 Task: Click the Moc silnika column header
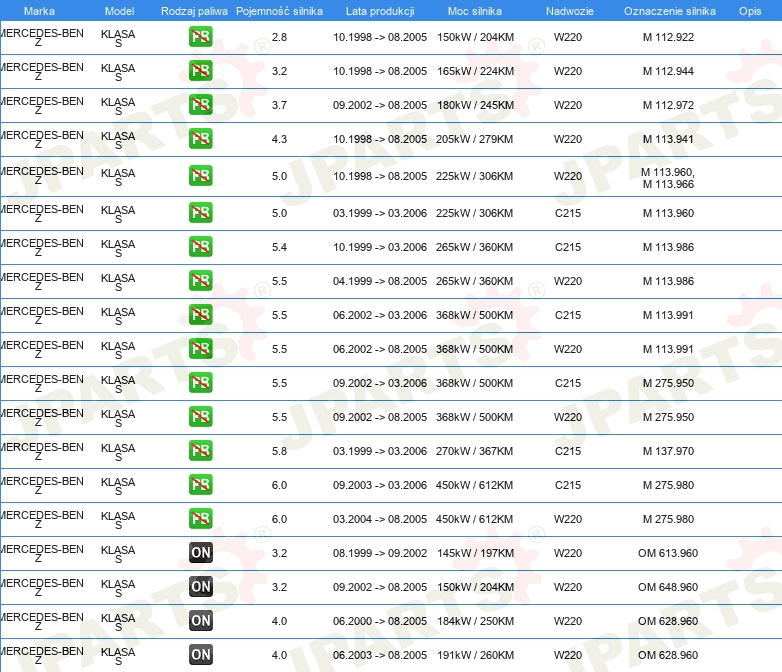coord(475,11)
